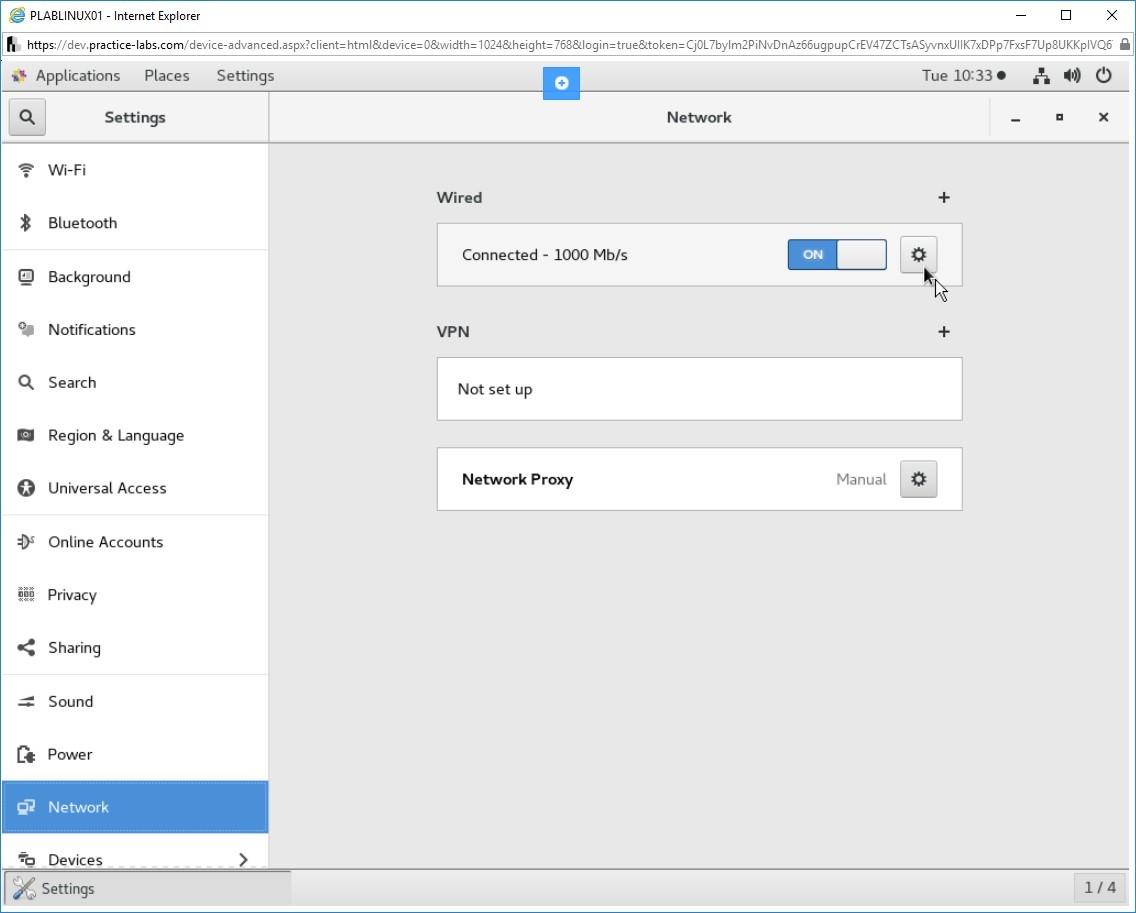Open the Applications menu
Viewport: 1136px width, 913px height.
click(66, 75)
